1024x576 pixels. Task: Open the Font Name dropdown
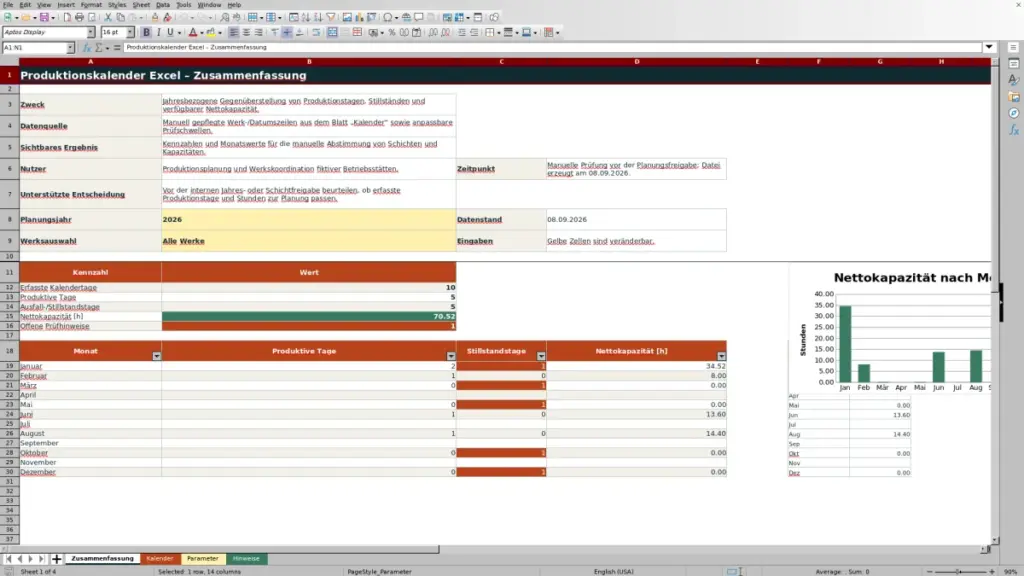(x=91, y=33)
